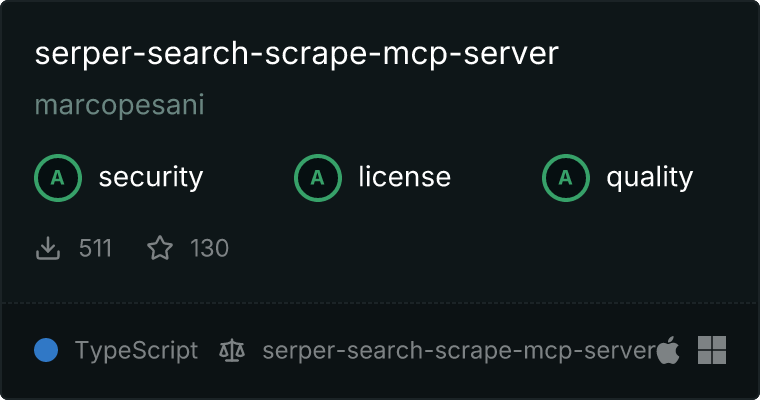Select the security label text
This screenshot has width=760, height=400.
(x=151, y=177)
